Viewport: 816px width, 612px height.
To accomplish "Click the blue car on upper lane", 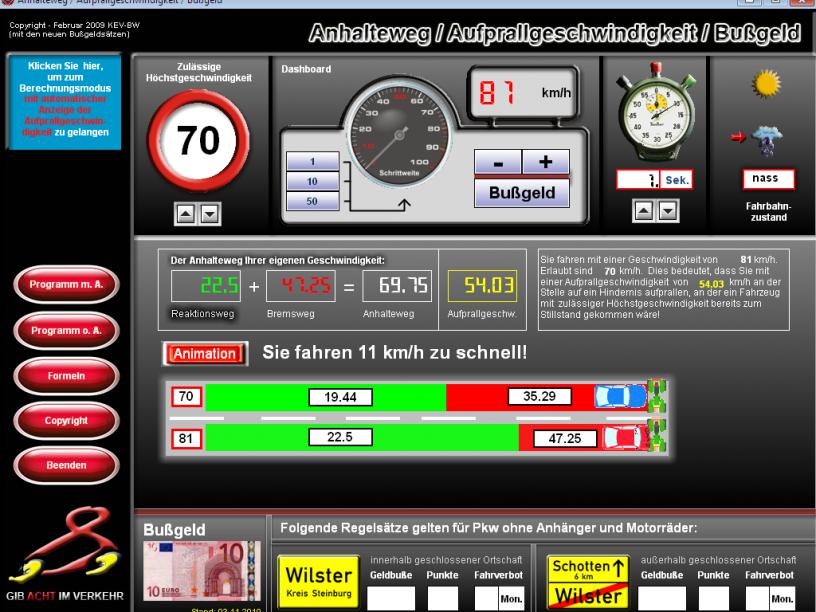I will [x=620, y=397].
